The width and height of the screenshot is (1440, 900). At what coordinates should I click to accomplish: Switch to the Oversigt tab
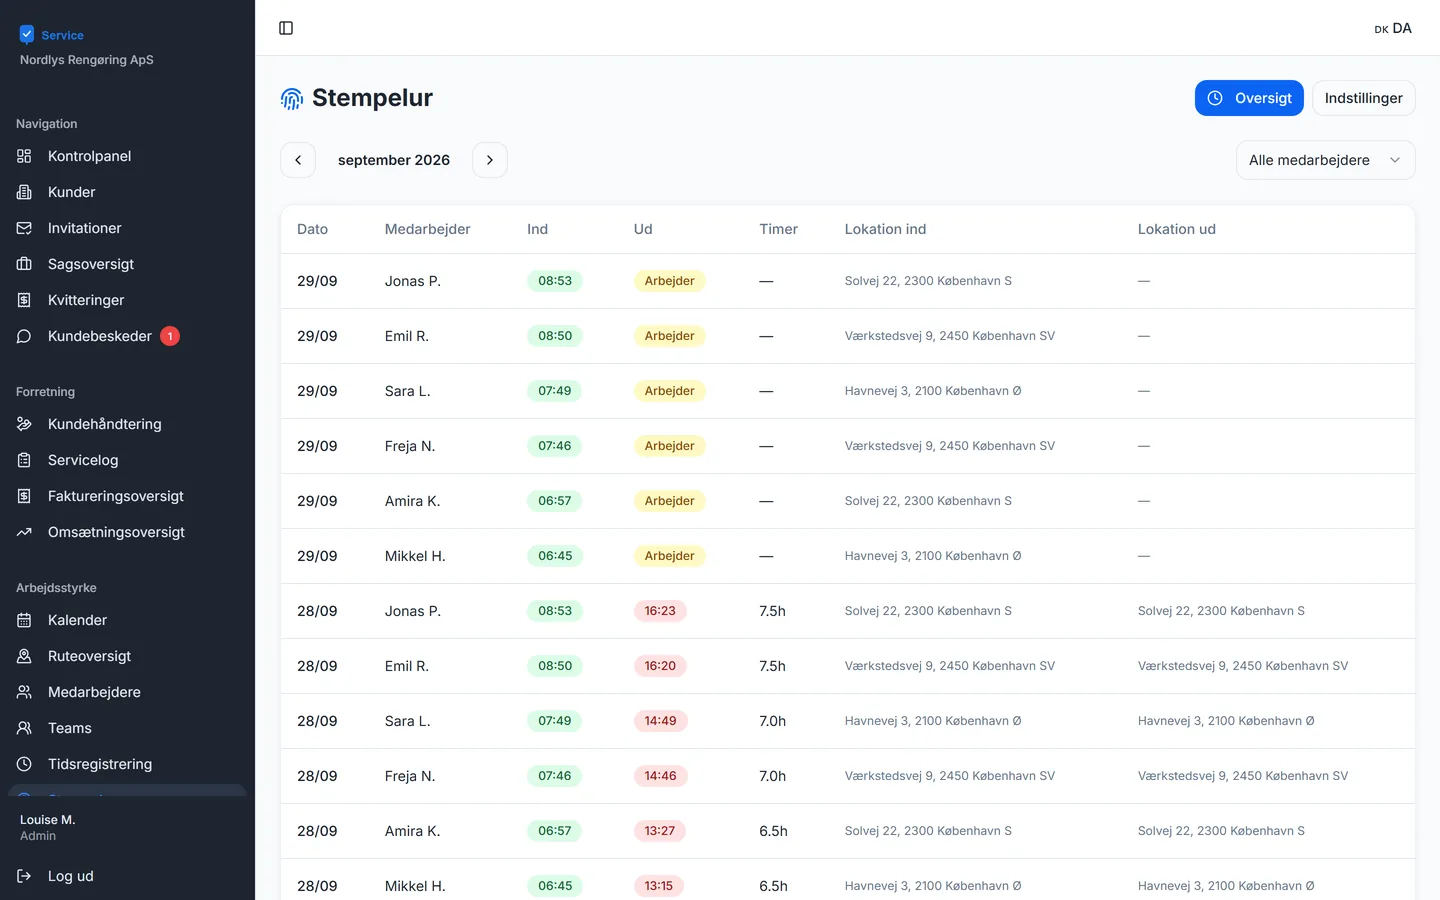[x=1249, y=98]
